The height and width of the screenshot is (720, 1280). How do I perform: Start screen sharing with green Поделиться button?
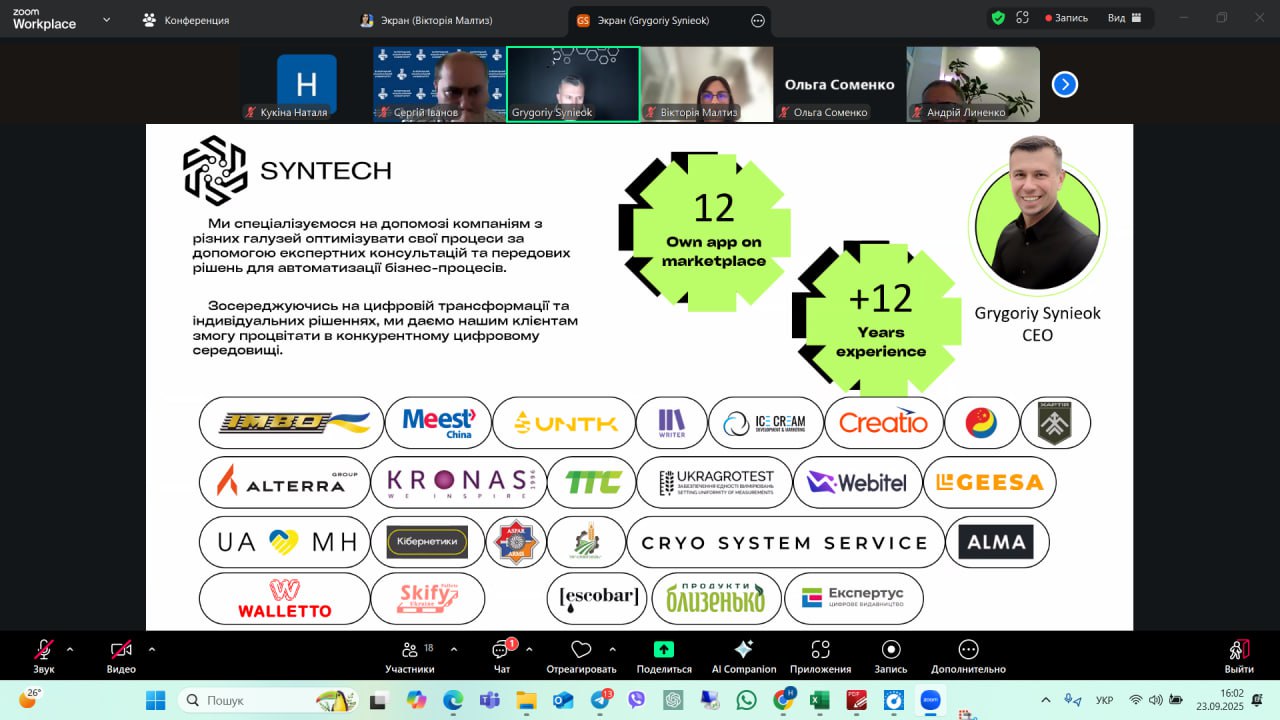pos(664,656)
